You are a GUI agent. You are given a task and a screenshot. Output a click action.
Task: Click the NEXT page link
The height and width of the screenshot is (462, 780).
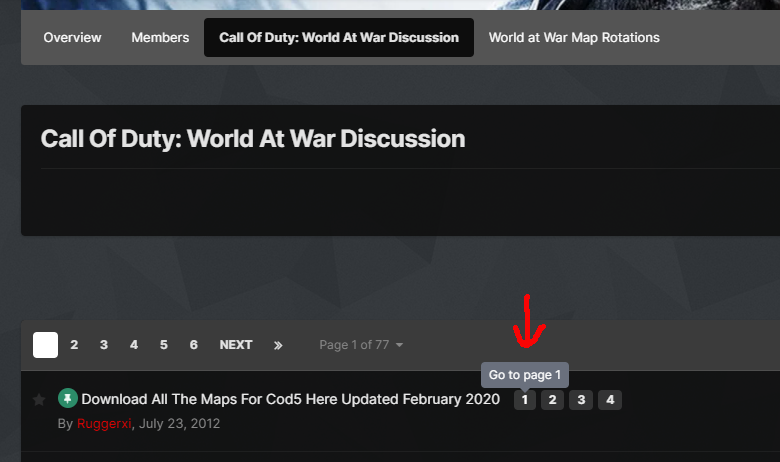tap(236, 345)
